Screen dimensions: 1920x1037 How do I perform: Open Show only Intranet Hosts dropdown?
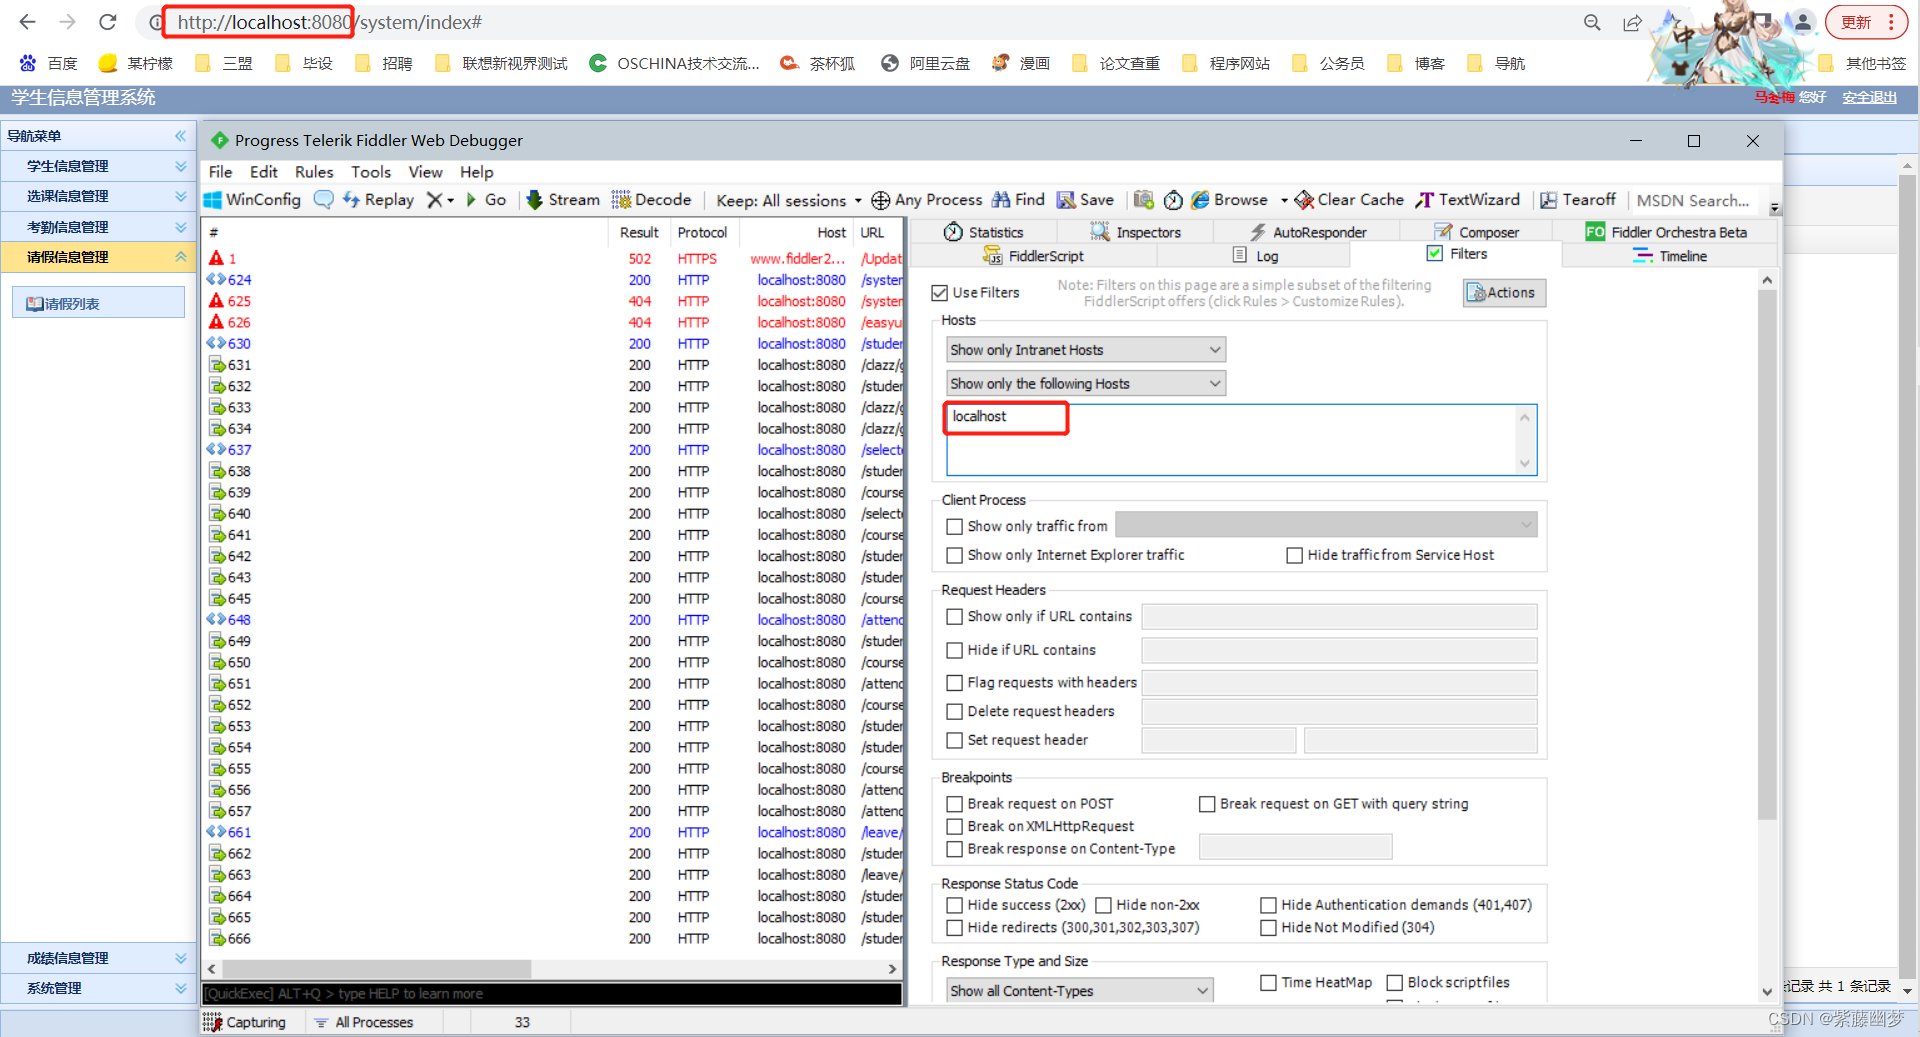1086,350
